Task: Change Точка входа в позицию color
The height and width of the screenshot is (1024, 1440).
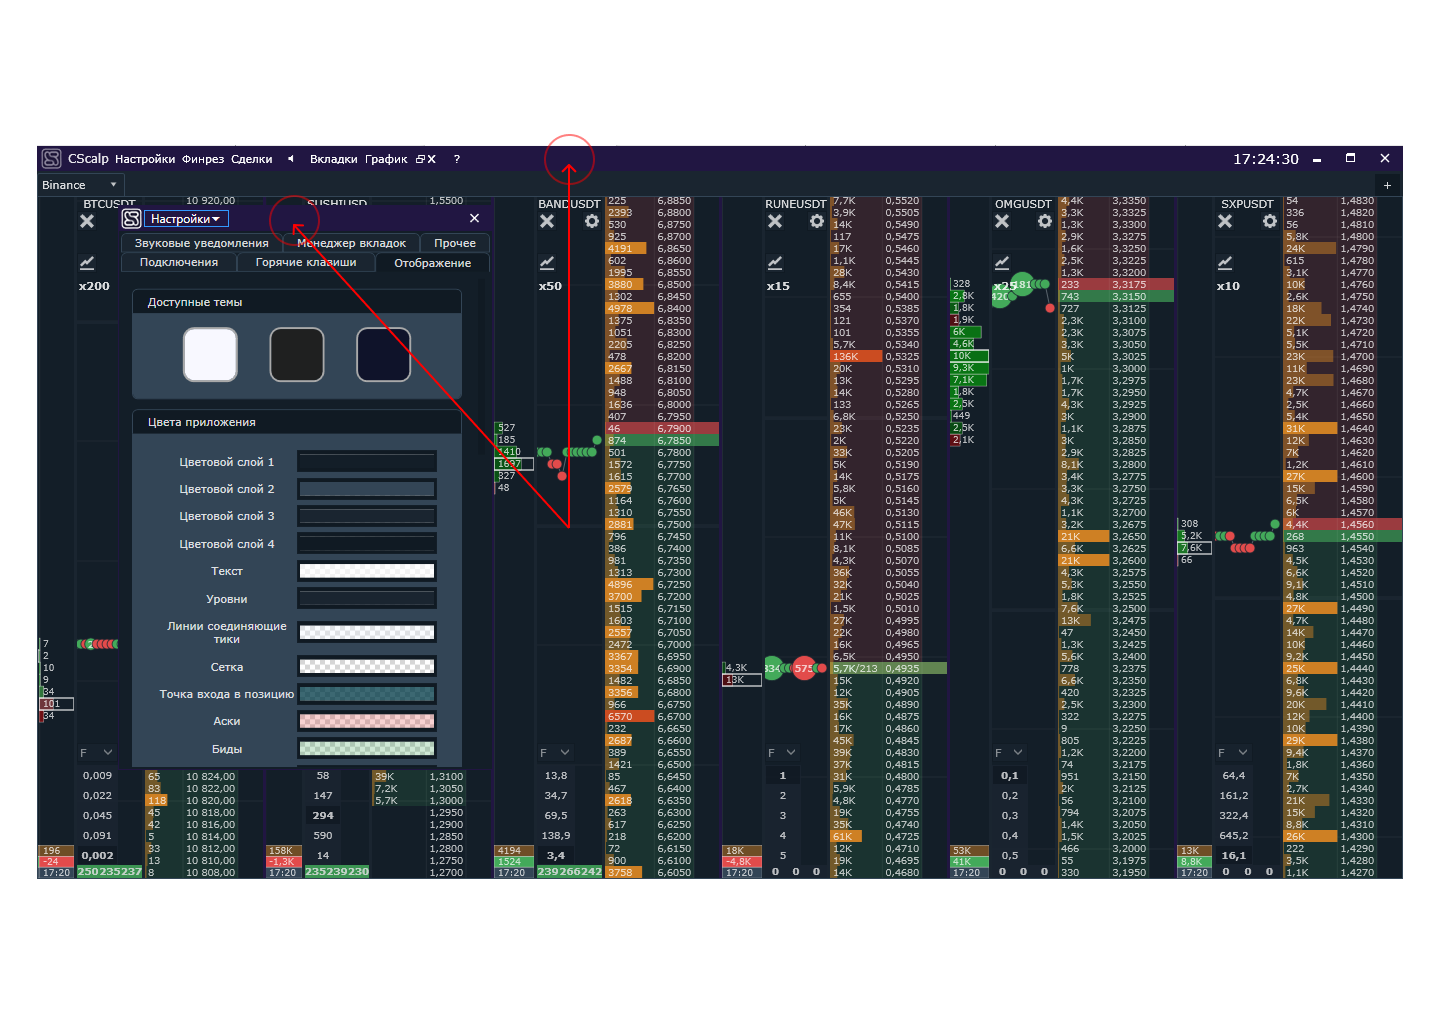Action: coord(367,694)
